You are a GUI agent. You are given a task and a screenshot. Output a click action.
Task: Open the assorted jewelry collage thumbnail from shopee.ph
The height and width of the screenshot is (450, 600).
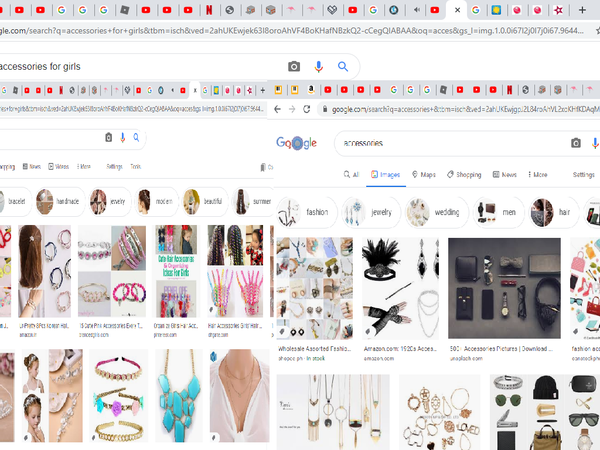[x=315, y=288]
